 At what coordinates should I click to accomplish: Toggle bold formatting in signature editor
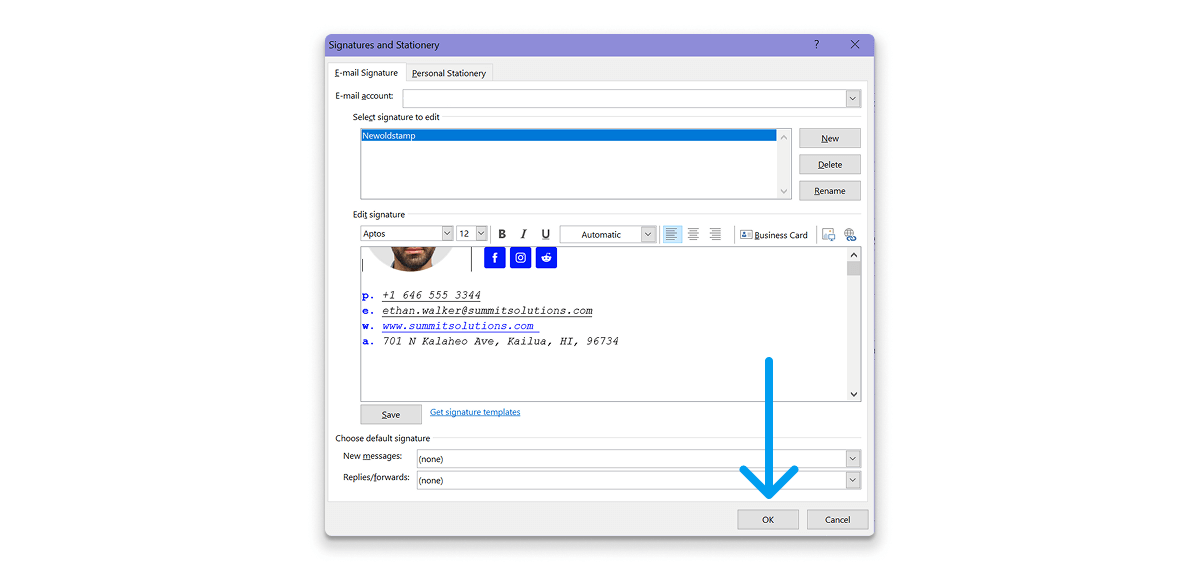(502, 234)
